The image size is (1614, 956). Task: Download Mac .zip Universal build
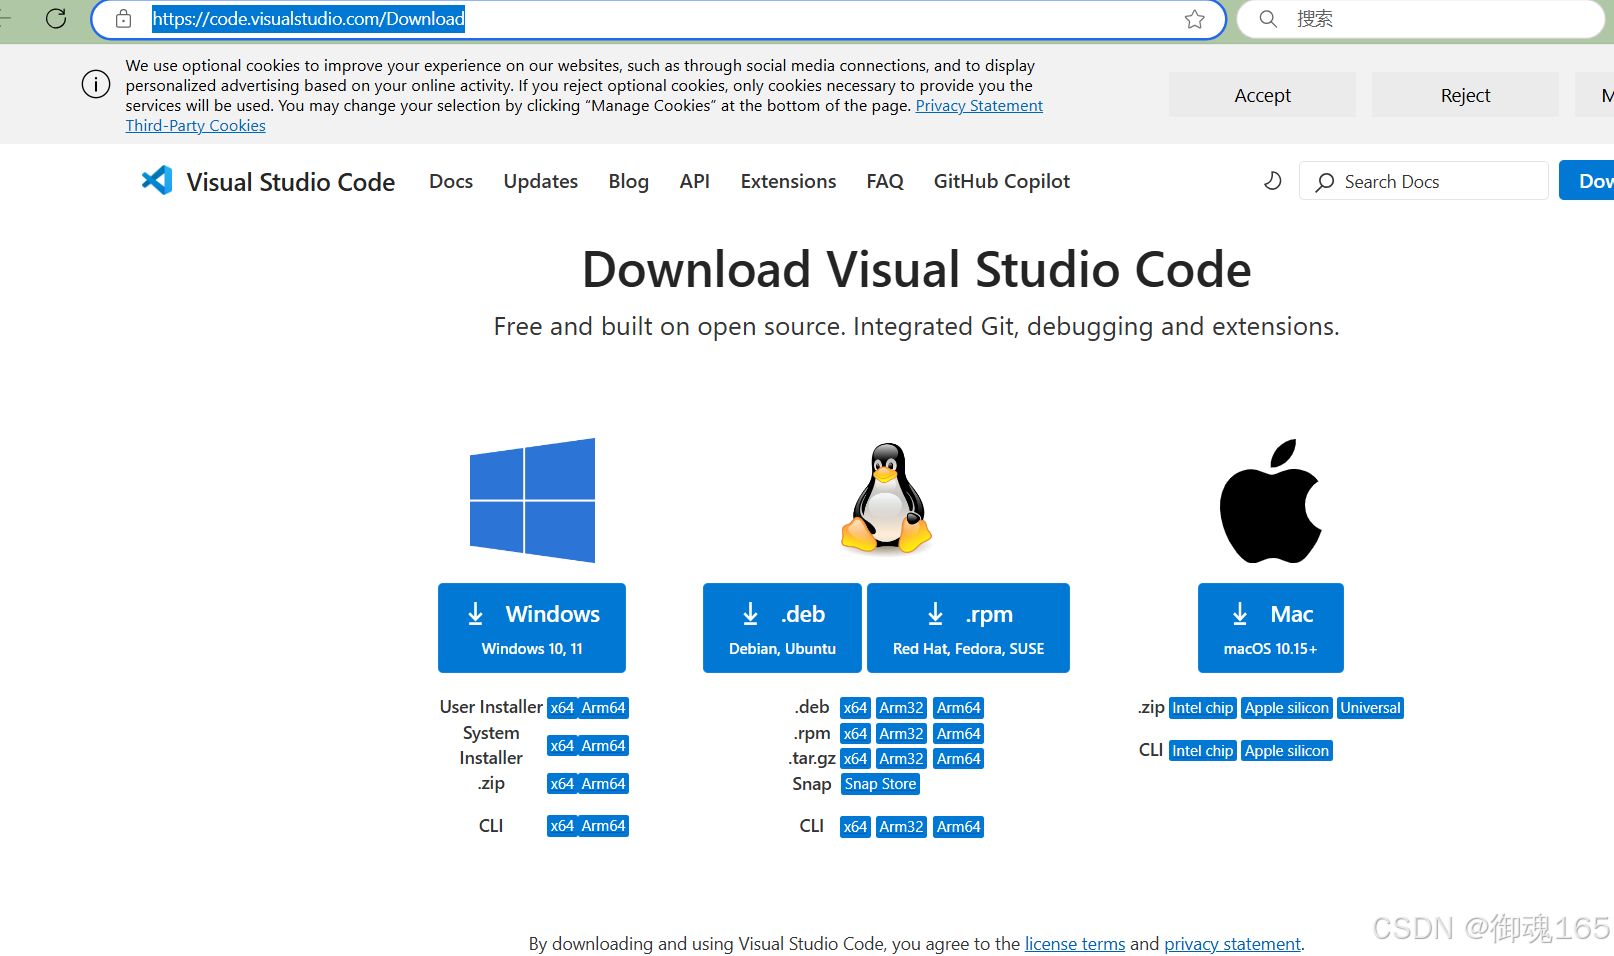(1370, 708)
